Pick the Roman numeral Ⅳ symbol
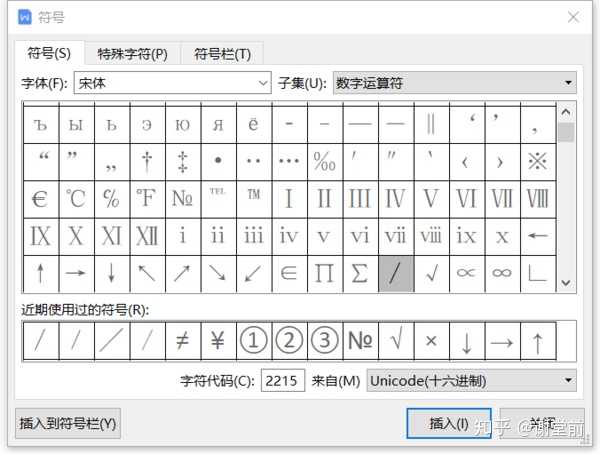The height and width of the screenshot is (454, 600). (396, 199)
